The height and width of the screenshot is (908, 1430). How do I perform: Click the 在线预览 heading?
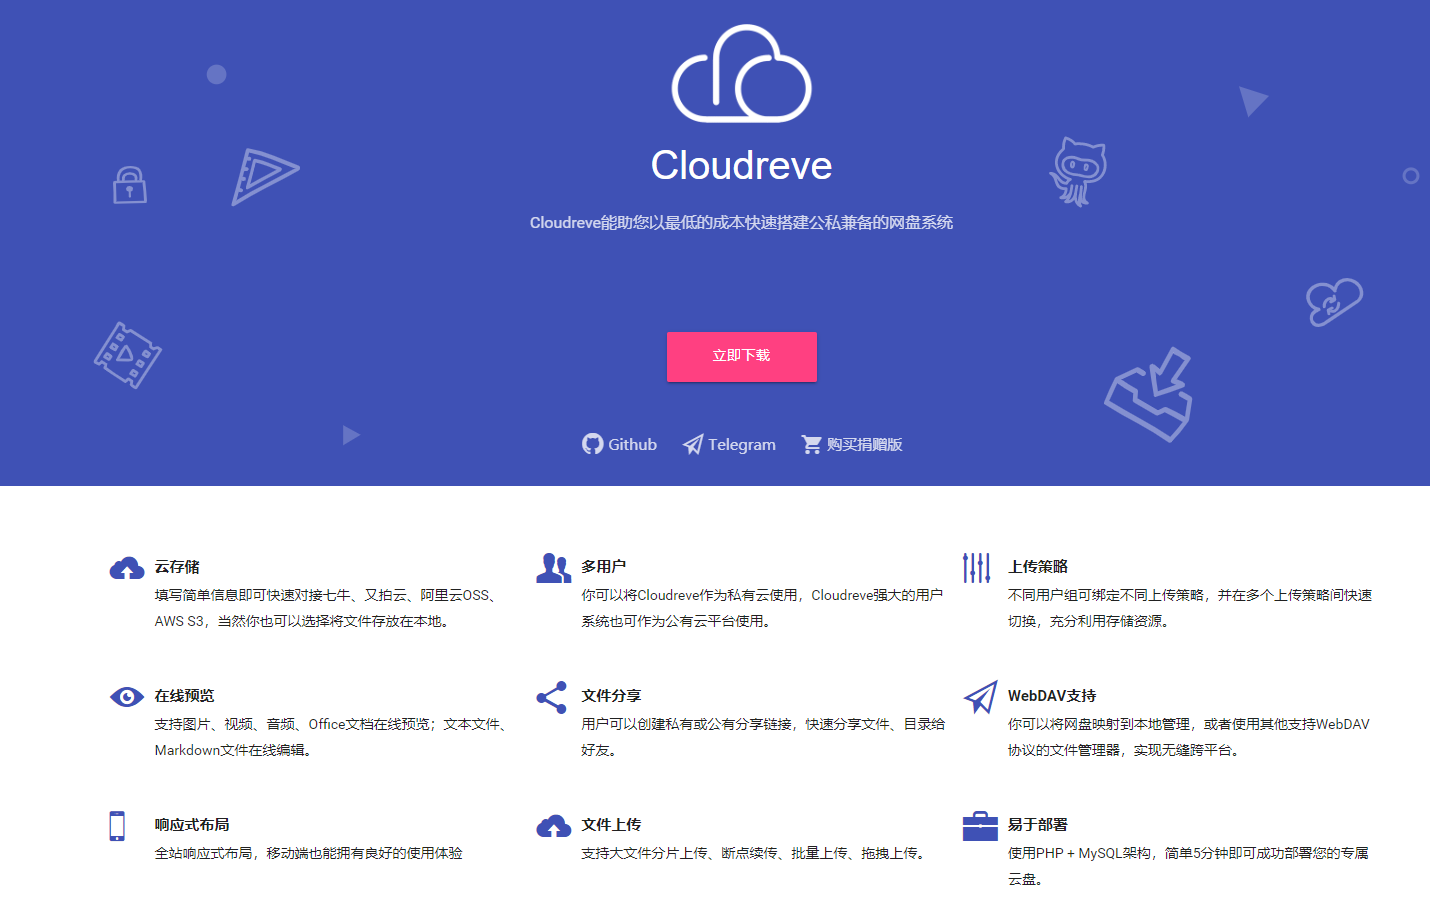coord(184,696)
